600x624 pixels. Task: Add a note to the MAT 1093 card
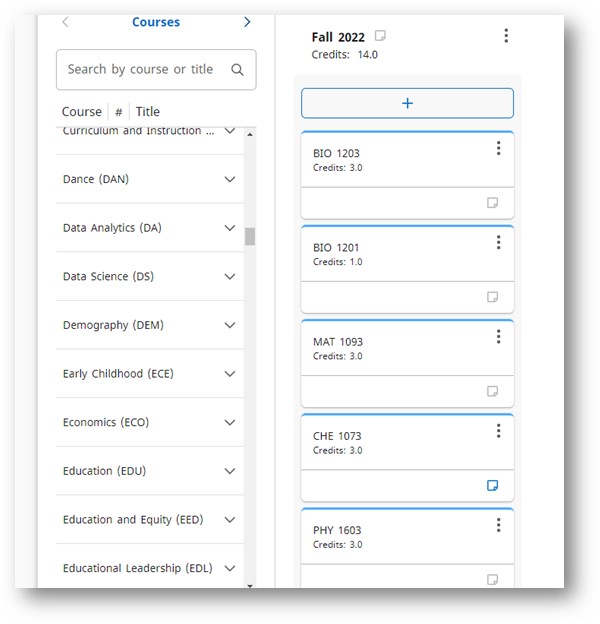click(x=492, y=391)
